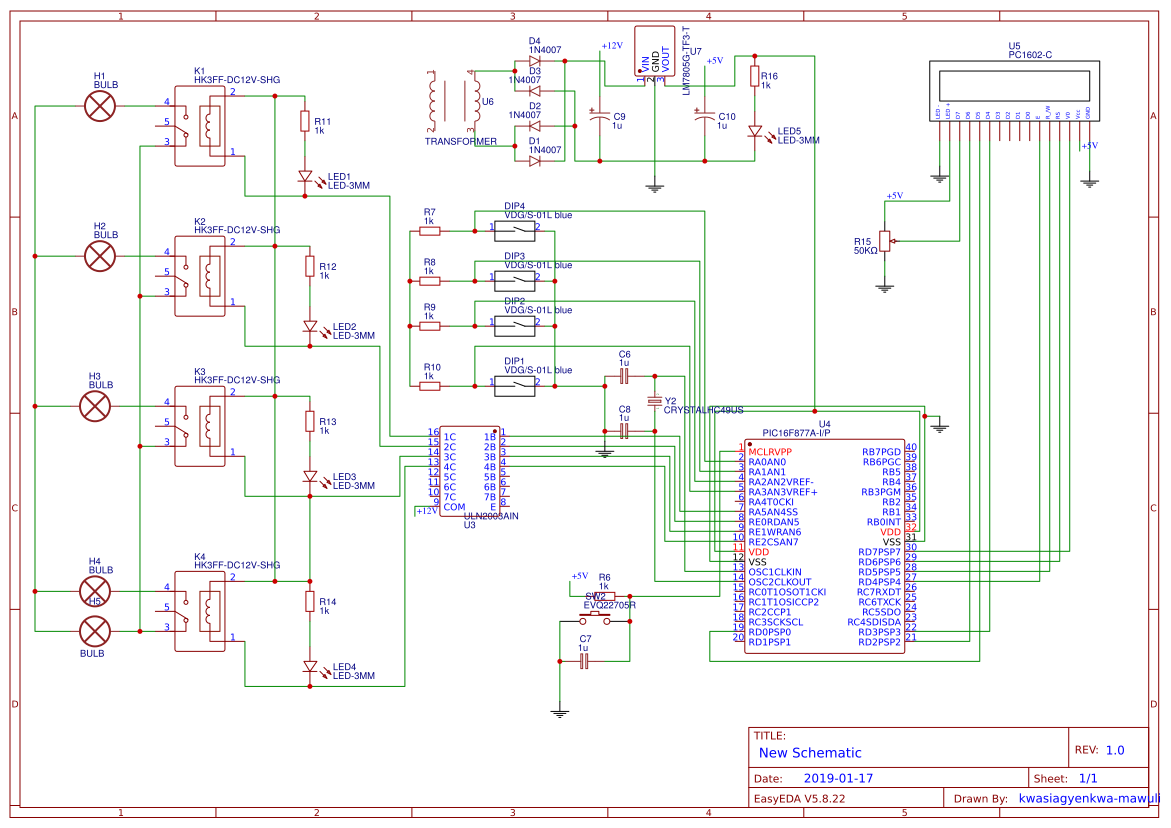1171x828 pixels.
Task: Select the Y2 crystal oscillator symbol
Action: tap(654, 401)
